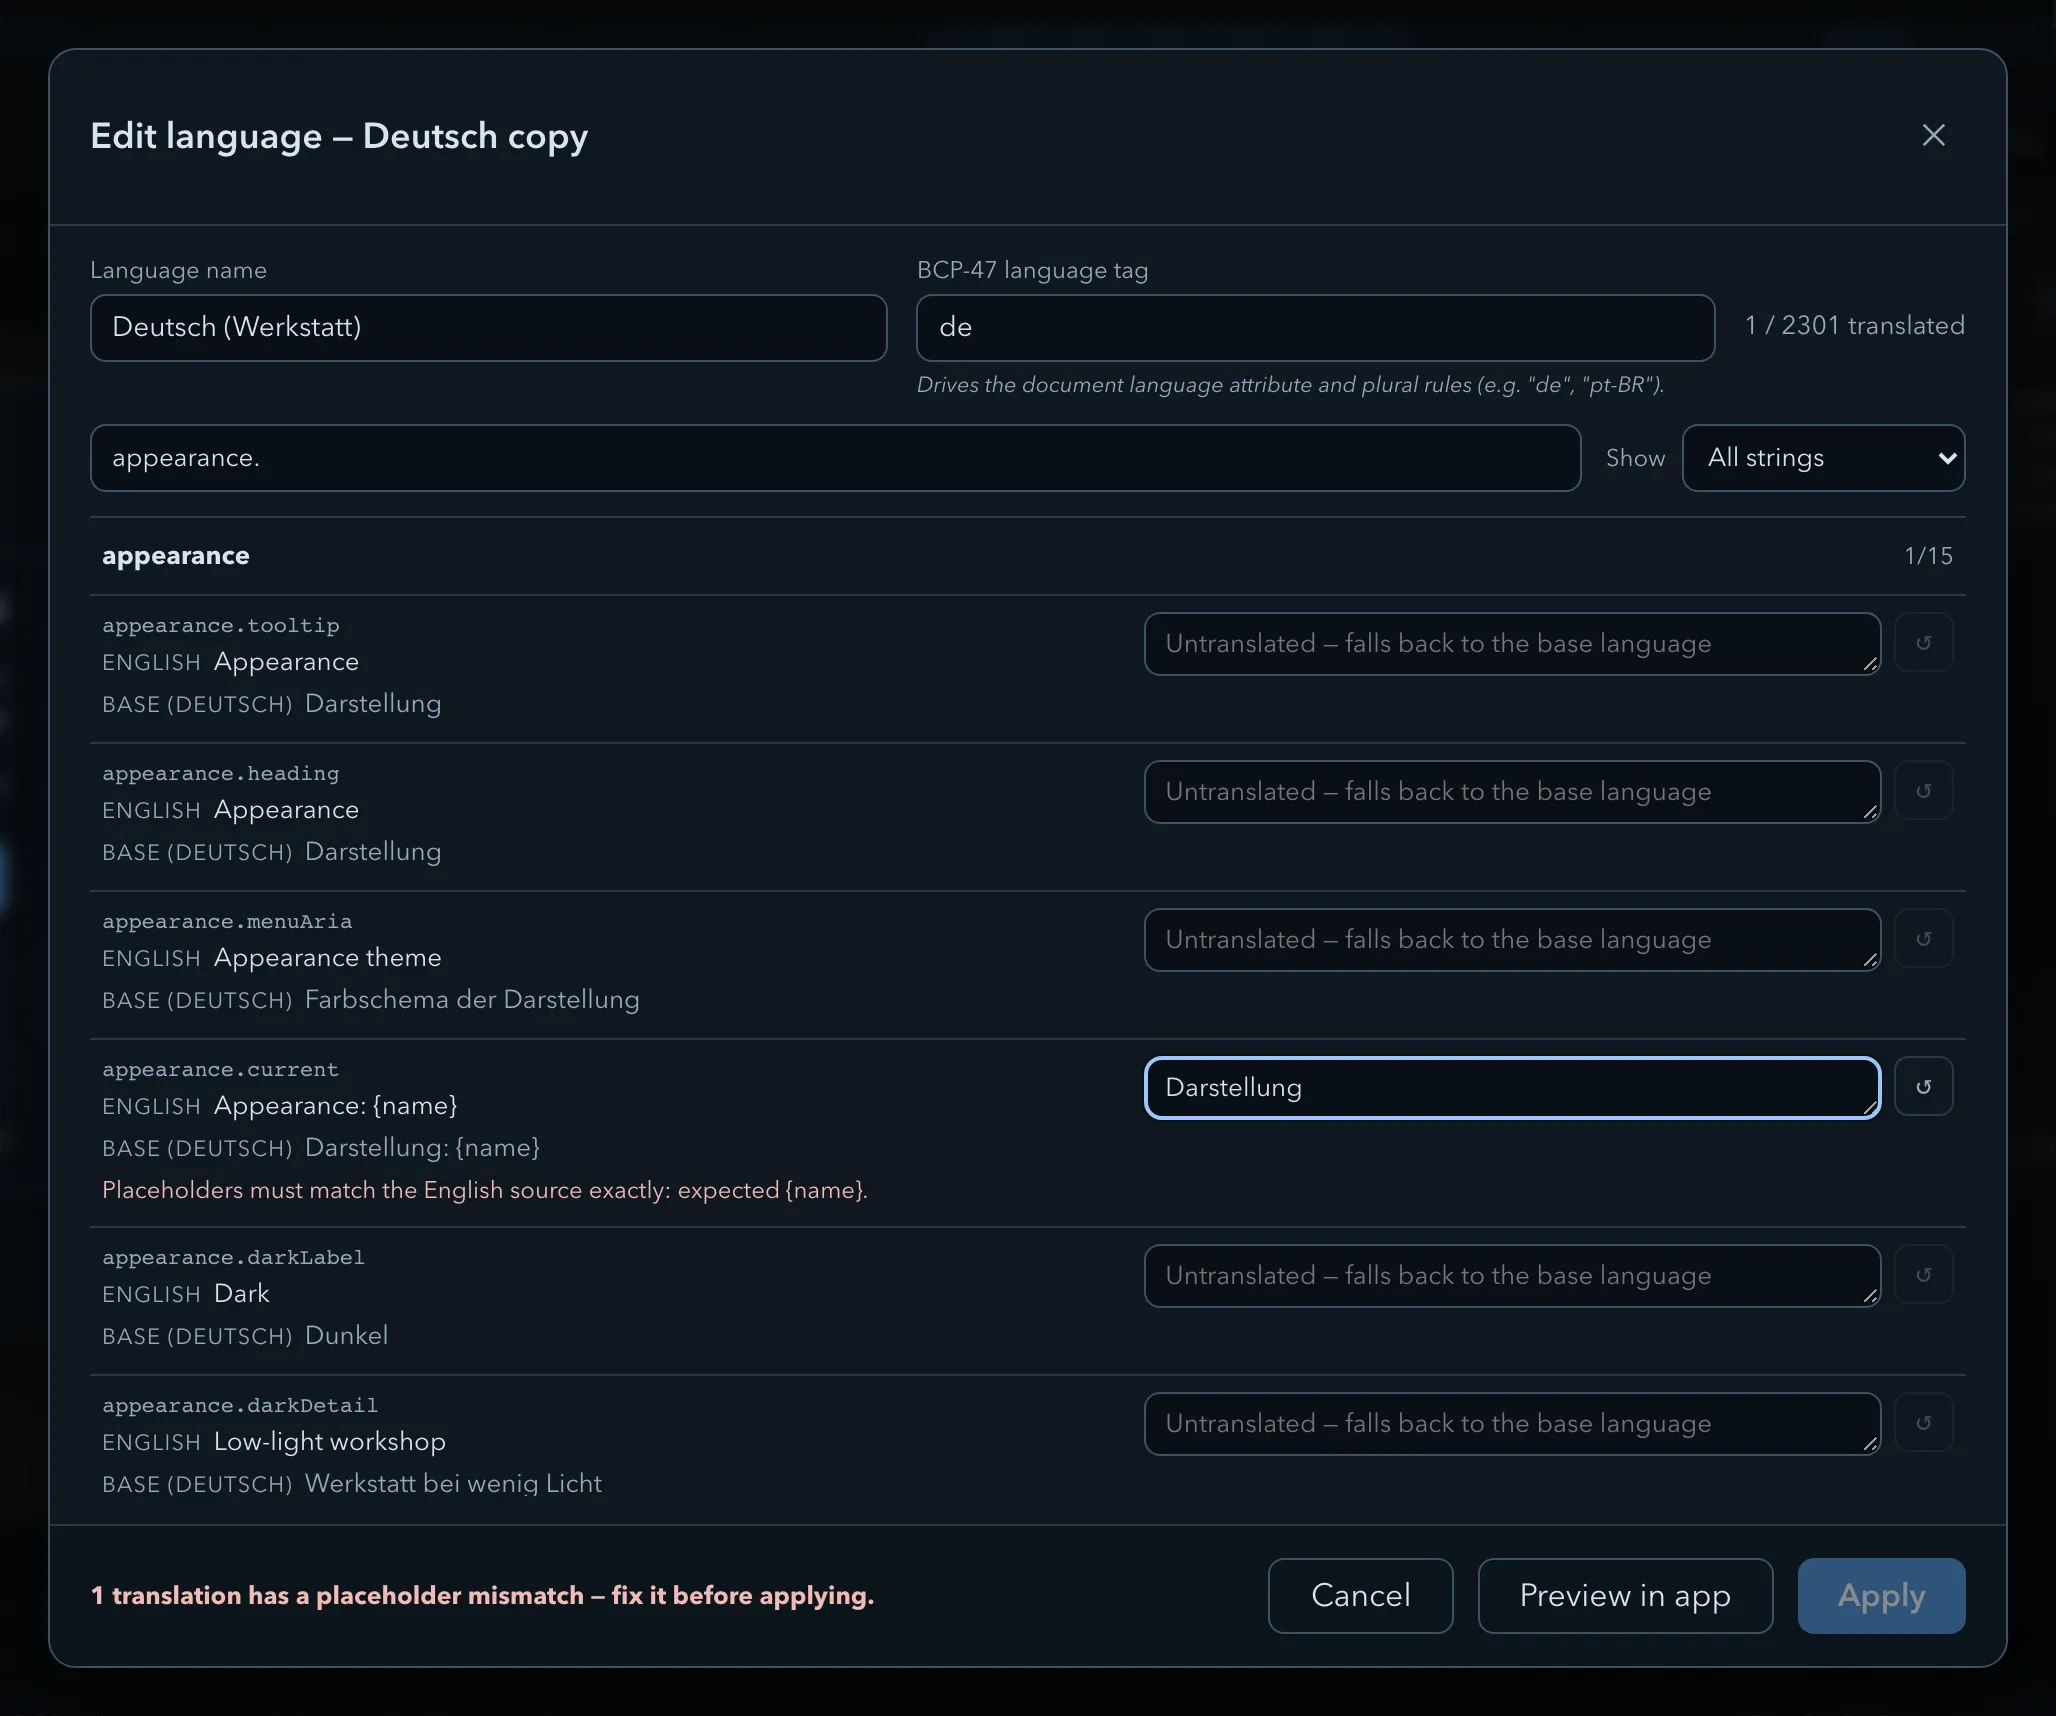Viewport: 2056px width, 1716px height.
Task: Edit the appearance.darkDetail translation field
Action: (1512, 1424)
